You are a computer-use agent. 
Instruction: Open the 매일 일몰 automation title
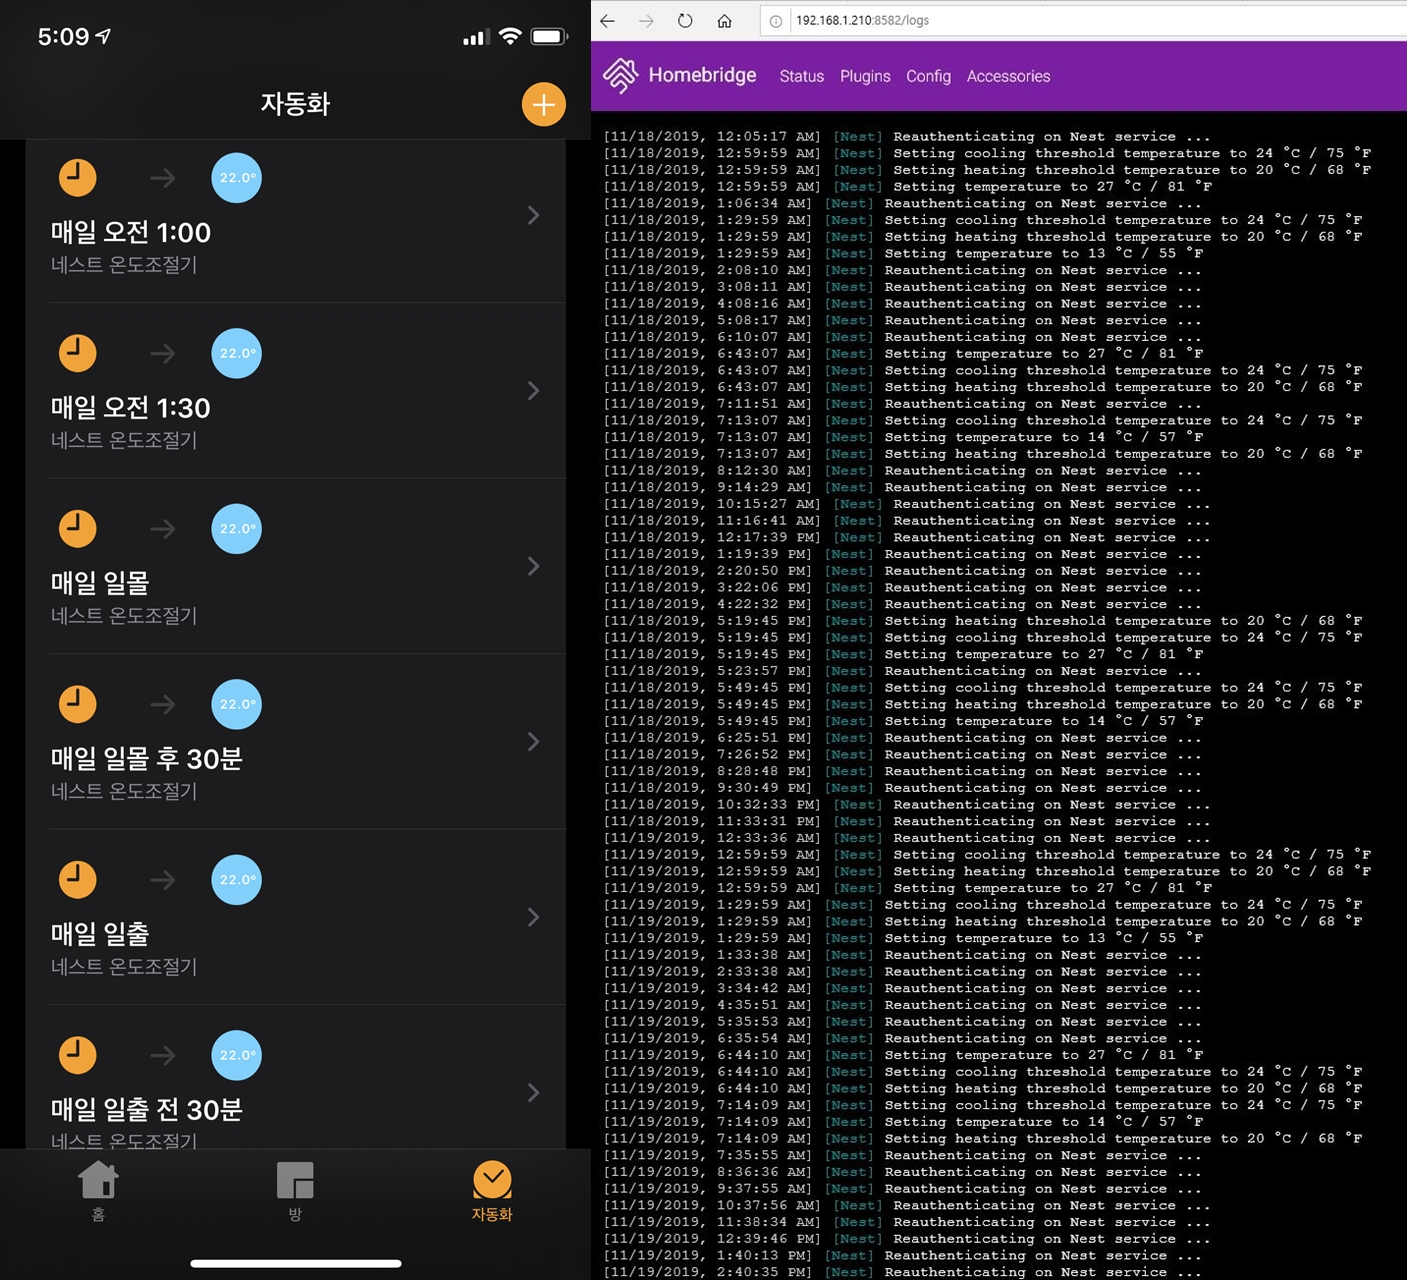point(100,583)
